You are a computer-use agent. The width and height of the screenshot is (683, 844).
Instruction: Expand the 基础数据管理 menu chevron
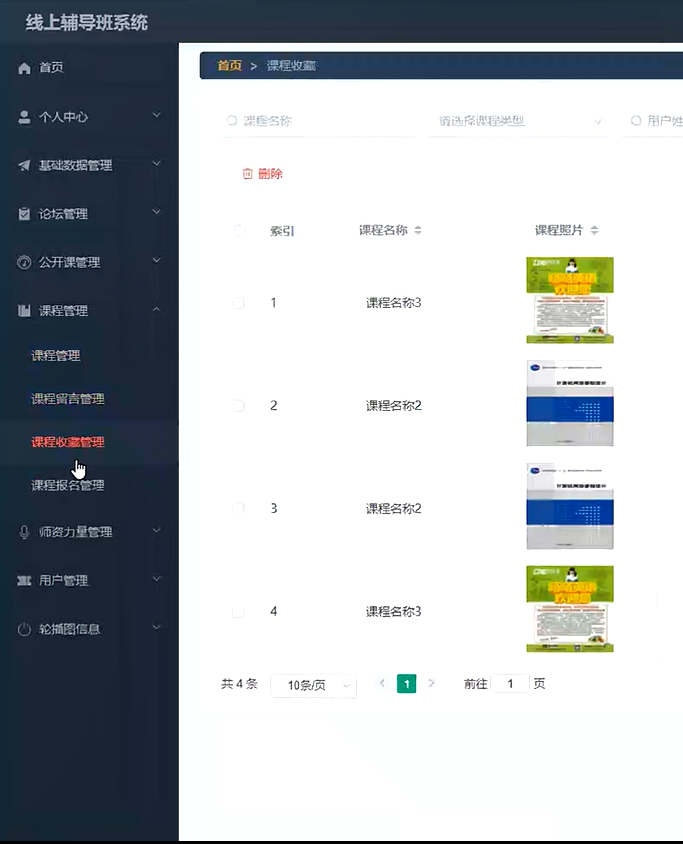tap(156, 163)
